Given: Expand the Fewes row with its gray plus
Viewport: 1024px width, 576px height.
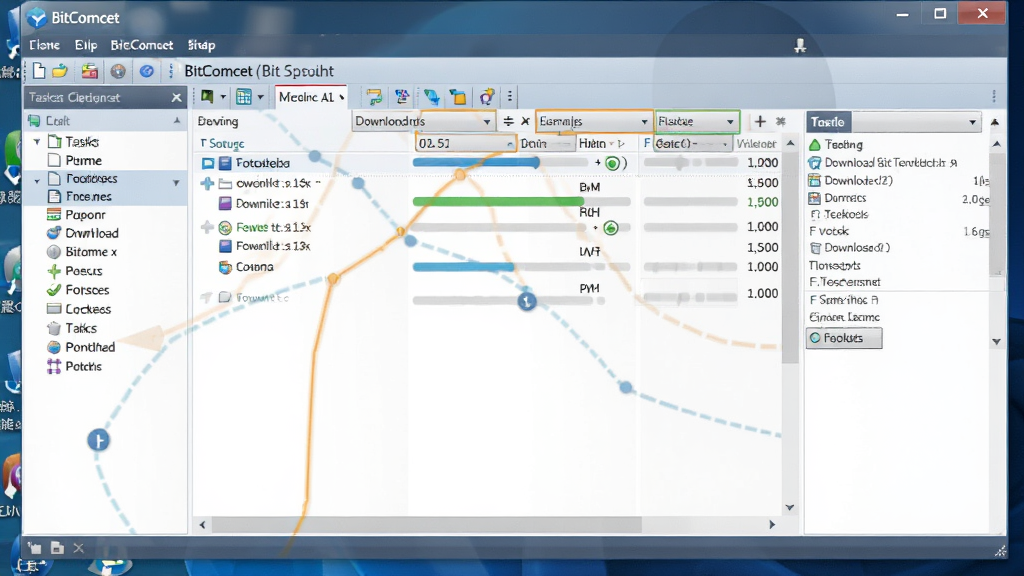Looking at the screenshot, I should pos(207,227).
